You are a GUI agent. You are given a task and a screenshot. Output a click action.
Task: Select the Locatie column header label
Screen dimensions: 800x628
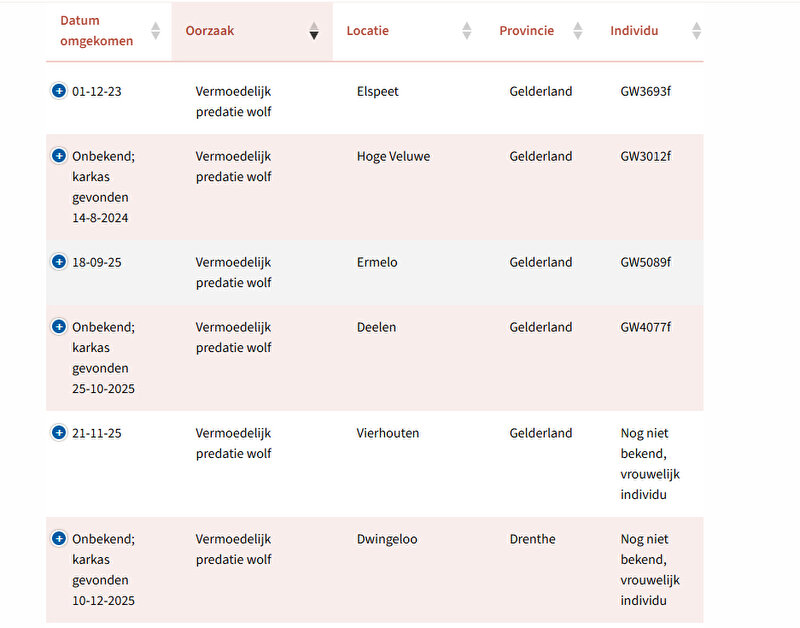[x=368, y=31]
